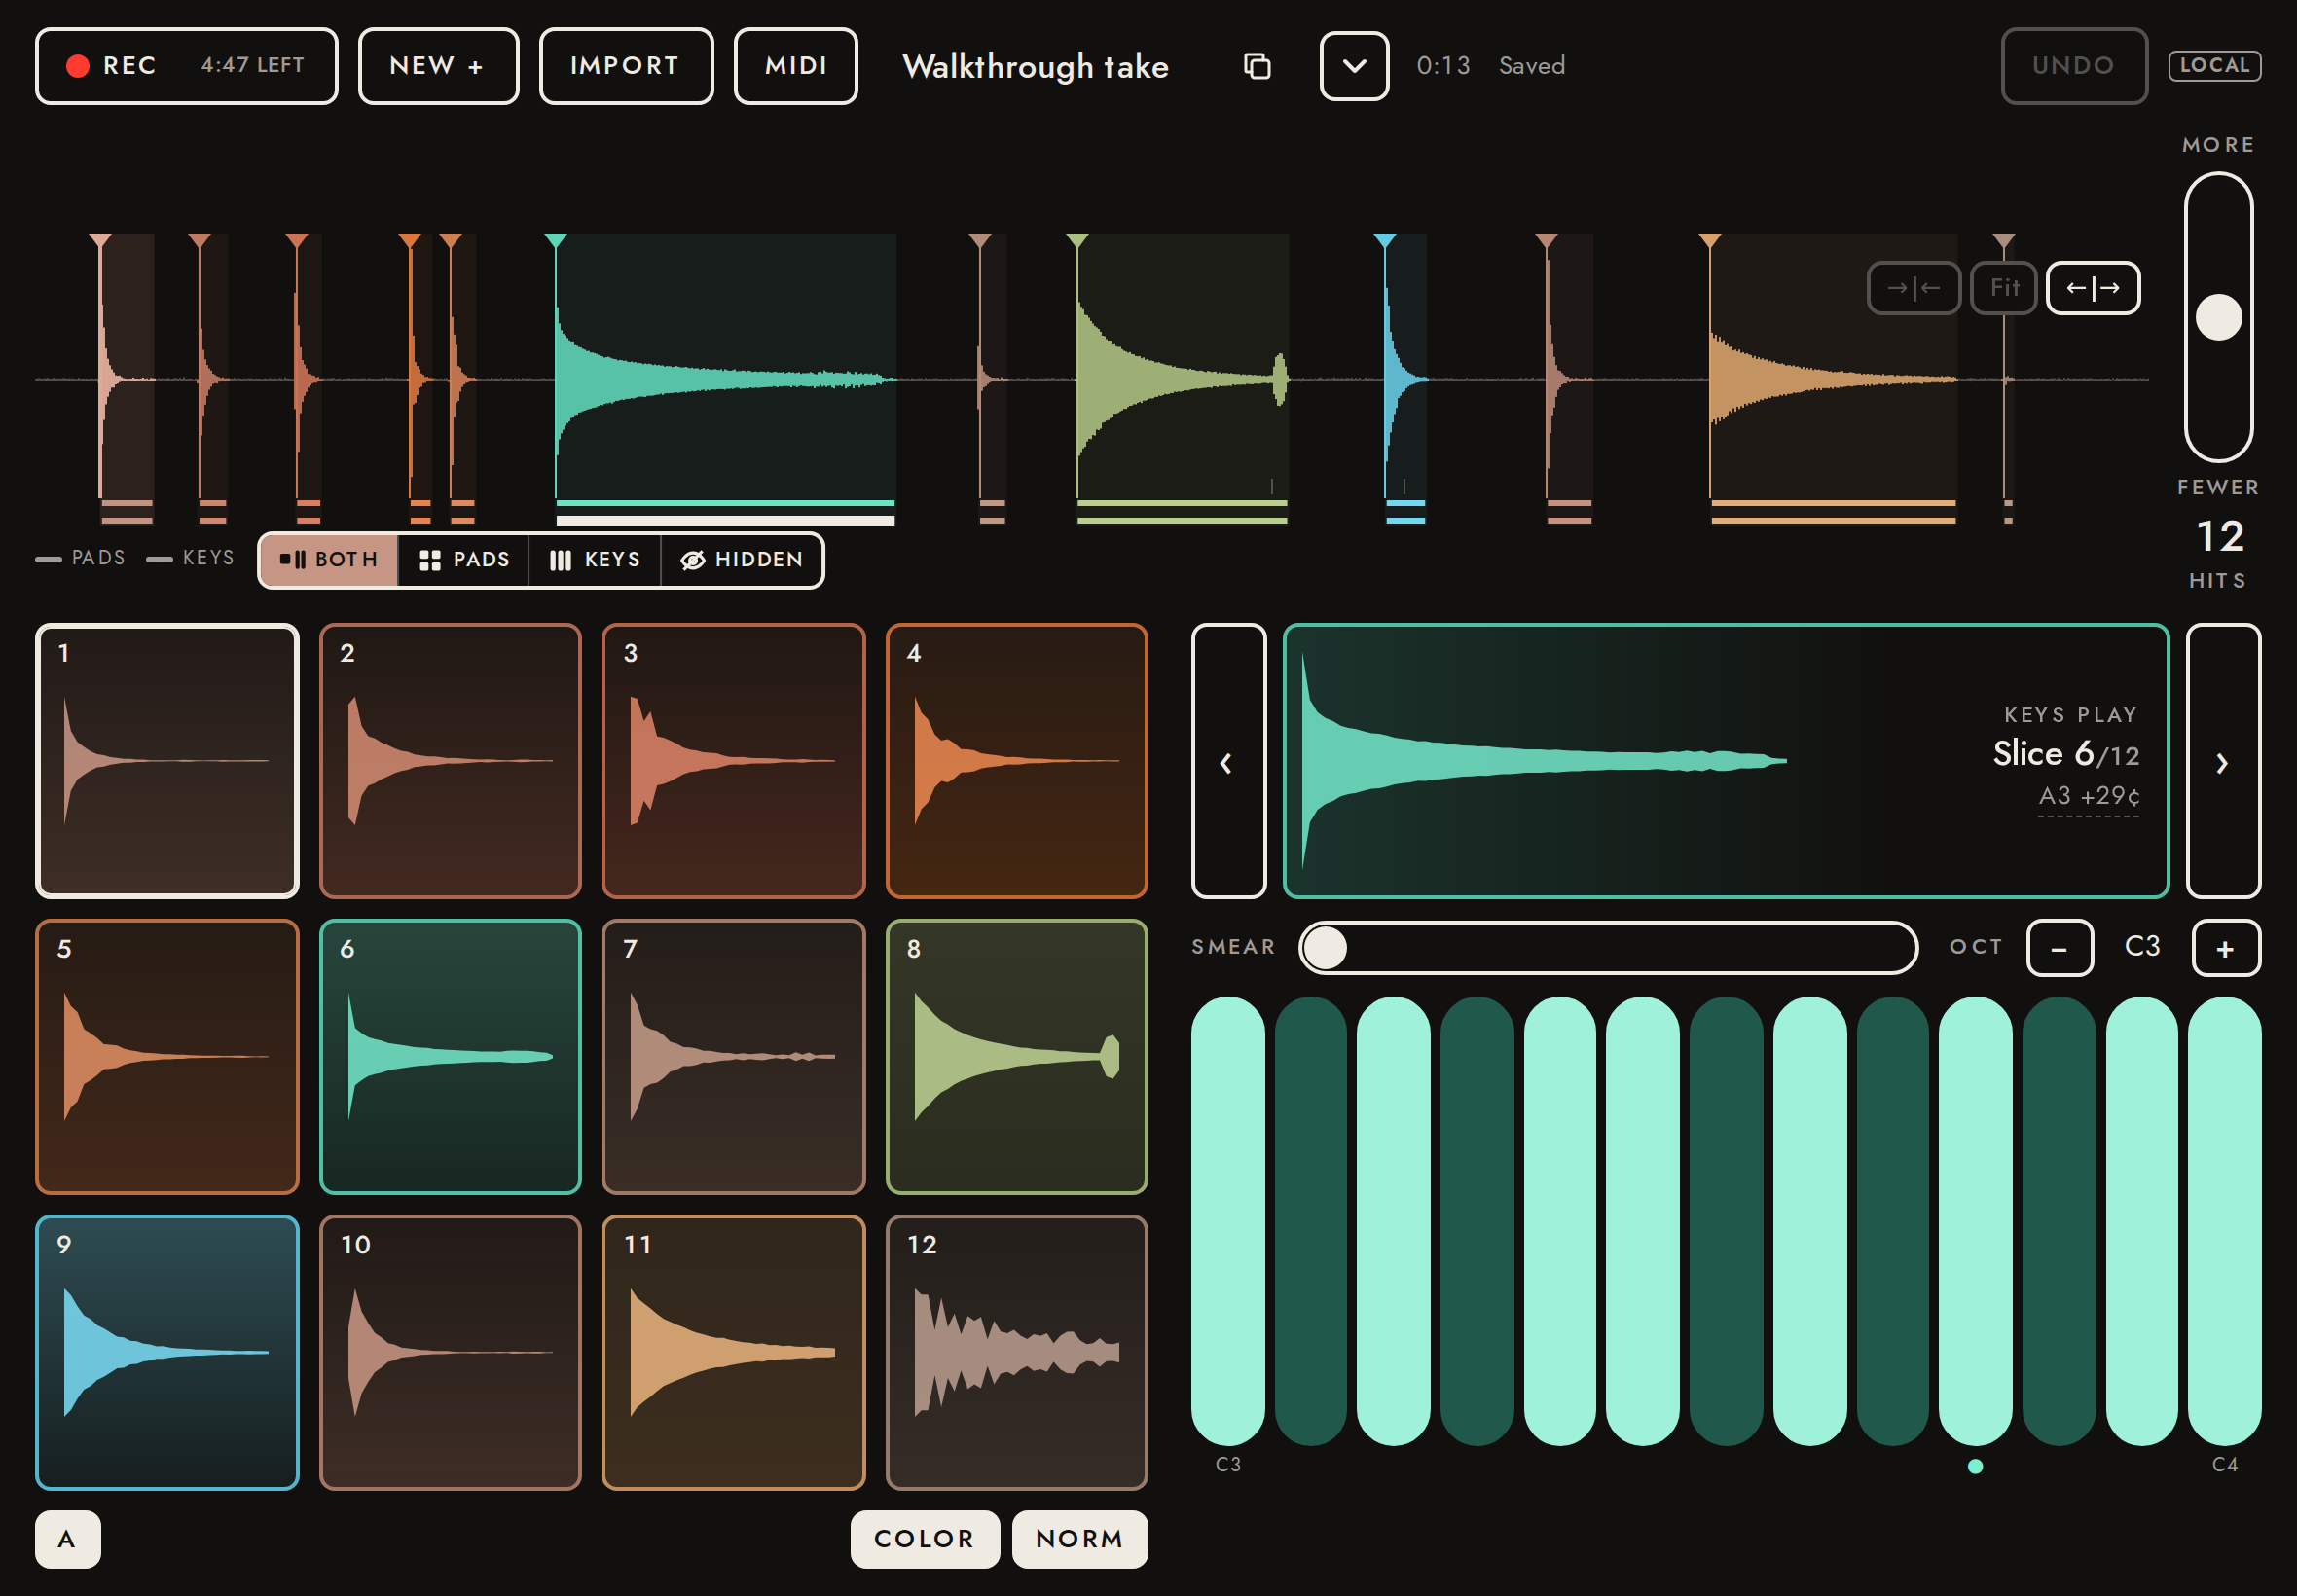
Task: Click the teal slice marker in waveform
Action: pyautogui.click(x=556, y=241)
